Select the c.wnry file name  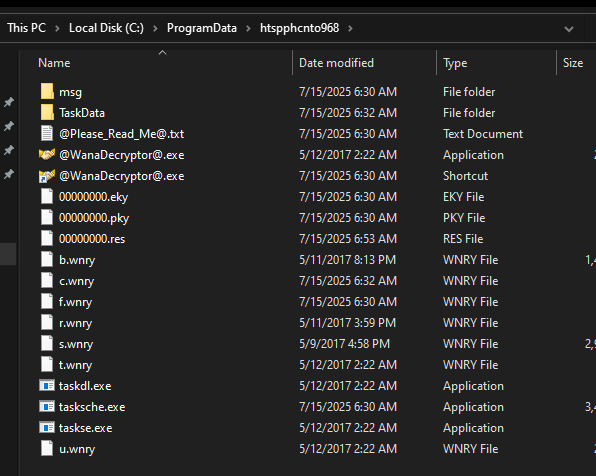point(76,282)
